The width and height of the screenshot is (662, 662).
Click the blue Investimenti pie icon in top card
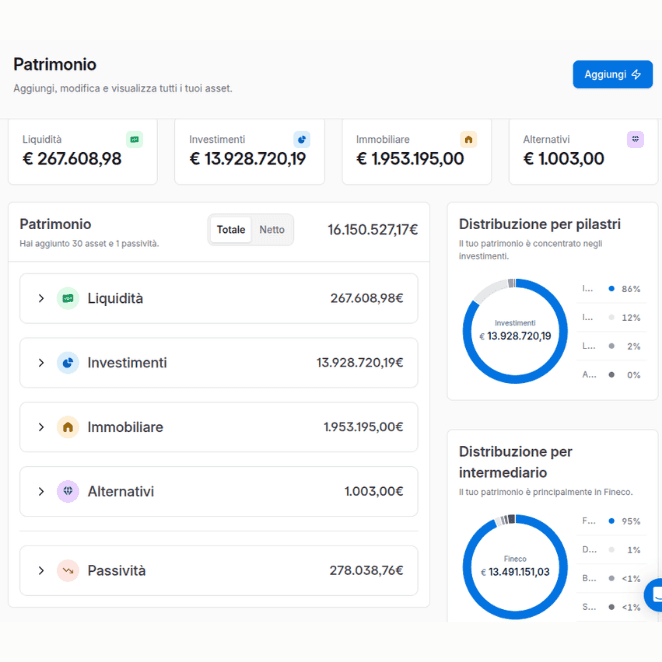301,139
